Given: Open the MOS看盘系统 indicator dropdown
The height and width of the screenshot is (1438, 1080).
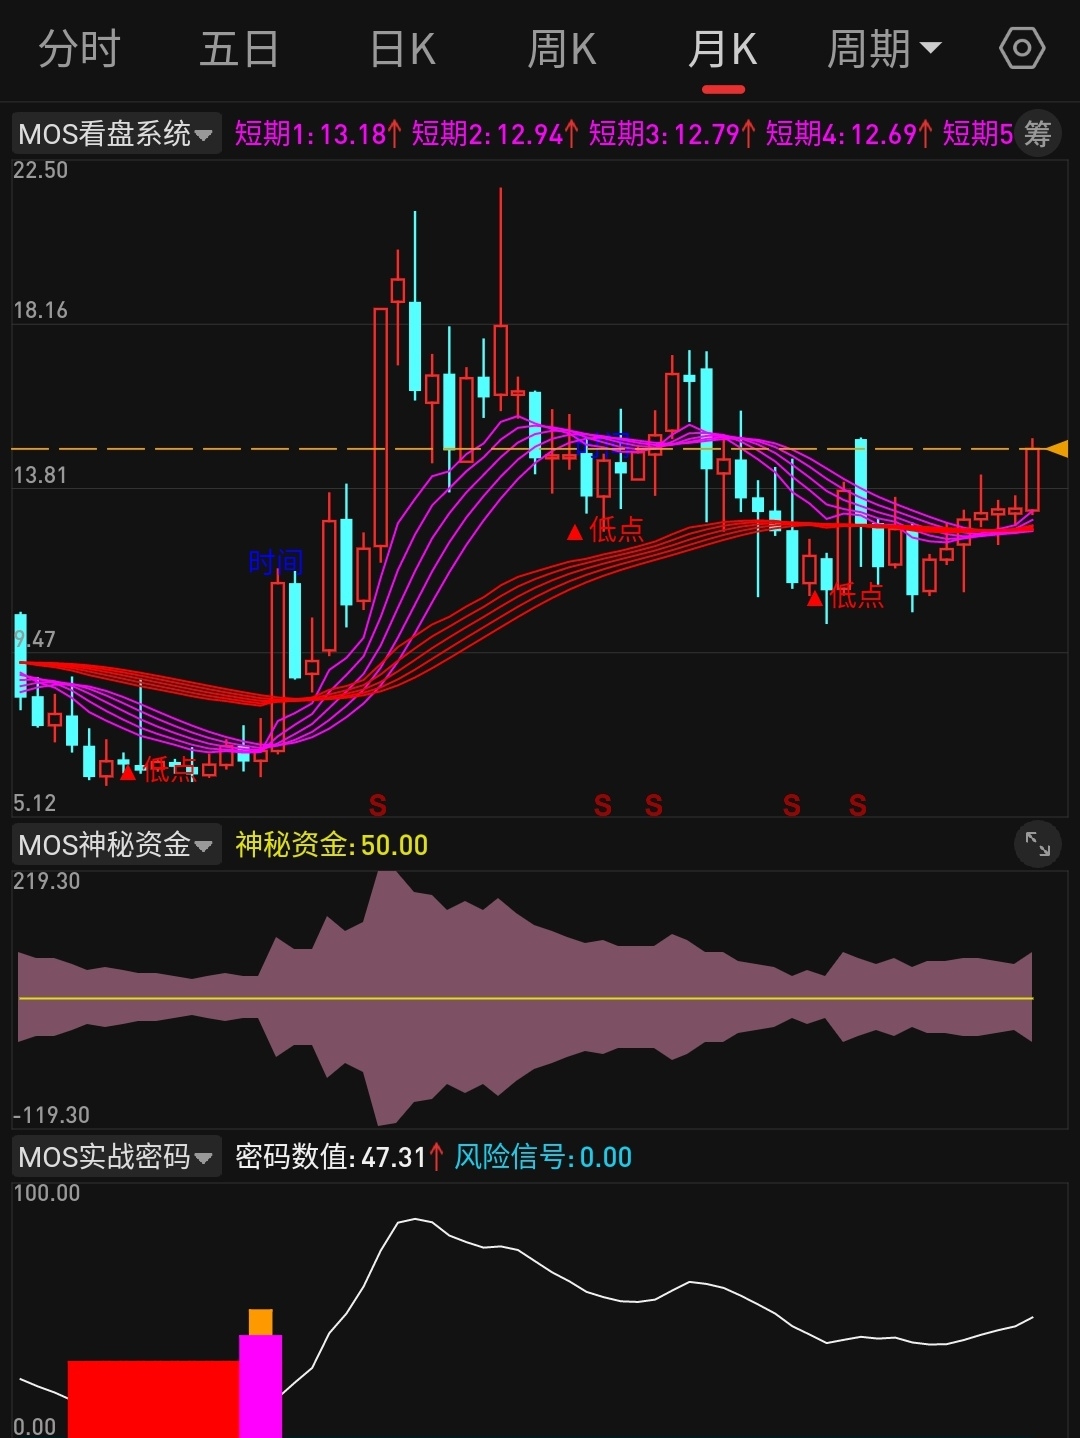Looking at the screenshot, I should pyautogui.click(x=116, y=133).
